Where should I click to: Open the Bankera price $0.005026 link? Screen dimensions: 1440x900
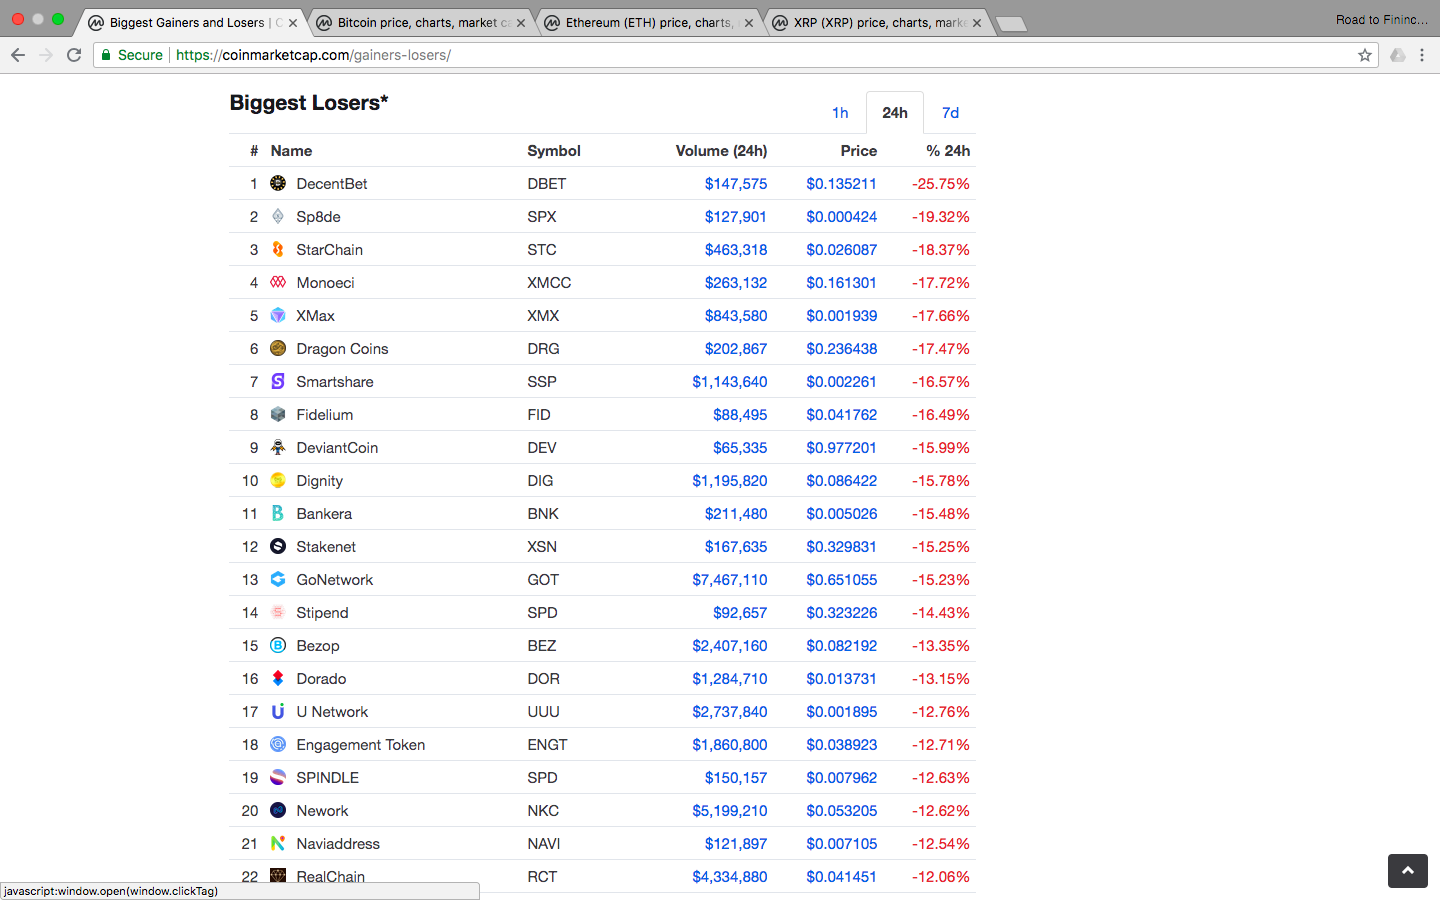[x=842, y=514]
